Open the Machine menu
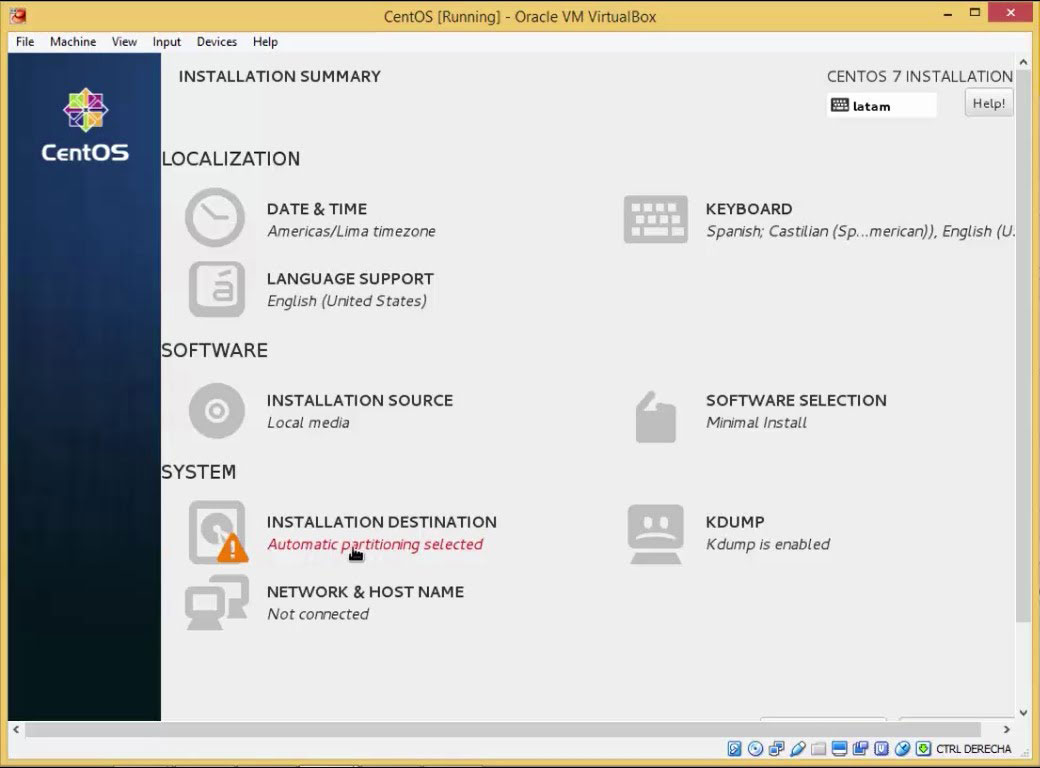 [73, 42]
